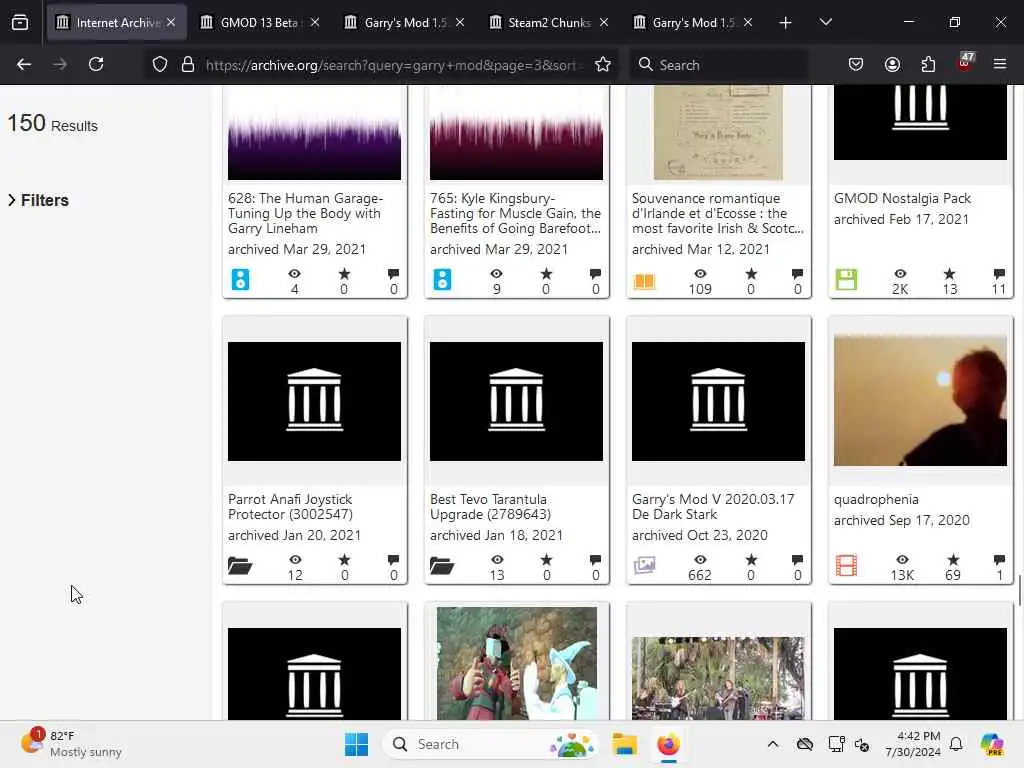Click the Firefox Search box
1024x768 pixels.
coord(718,65)
